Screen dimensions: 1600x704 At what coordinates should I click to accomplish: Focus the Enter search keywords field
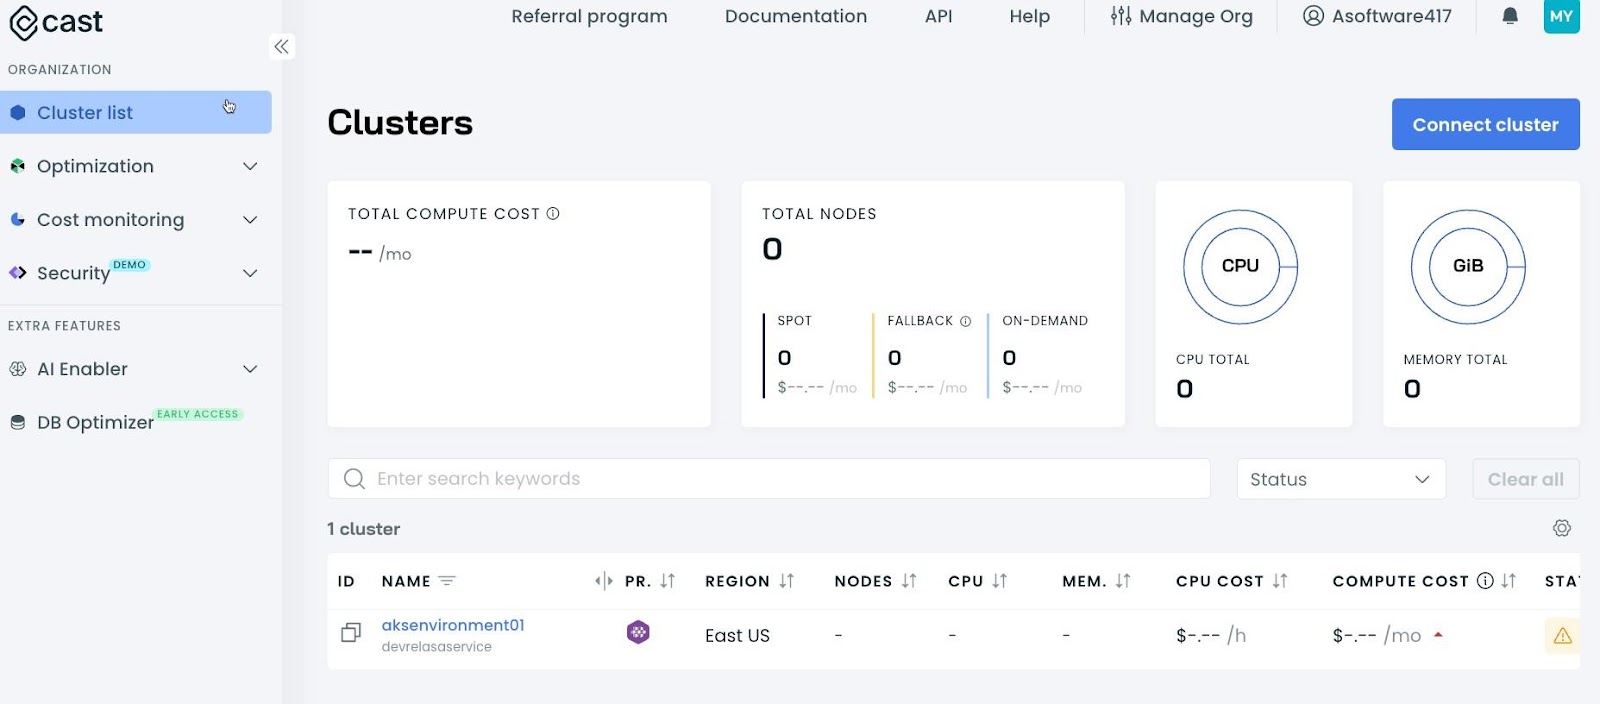point(769,479)
